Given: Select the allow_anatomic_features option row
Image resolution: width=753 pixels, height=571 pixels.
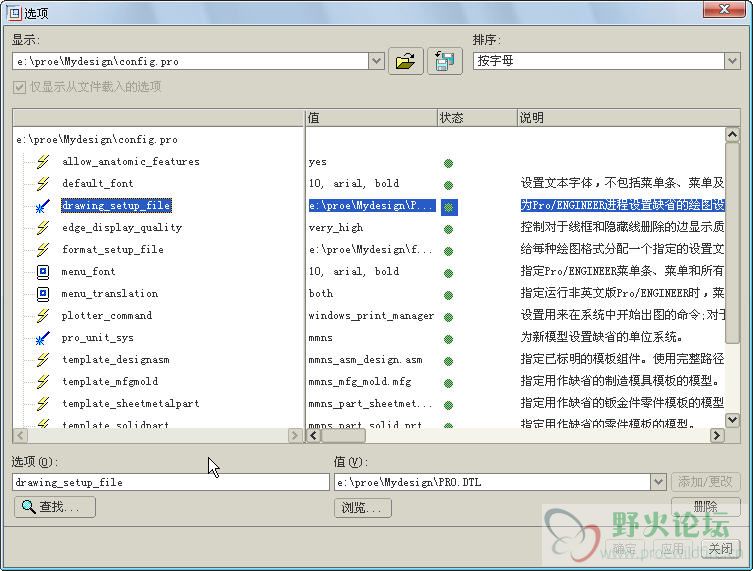Looking at the screenshot, I should pyautogui.click(x=131, y=162).
